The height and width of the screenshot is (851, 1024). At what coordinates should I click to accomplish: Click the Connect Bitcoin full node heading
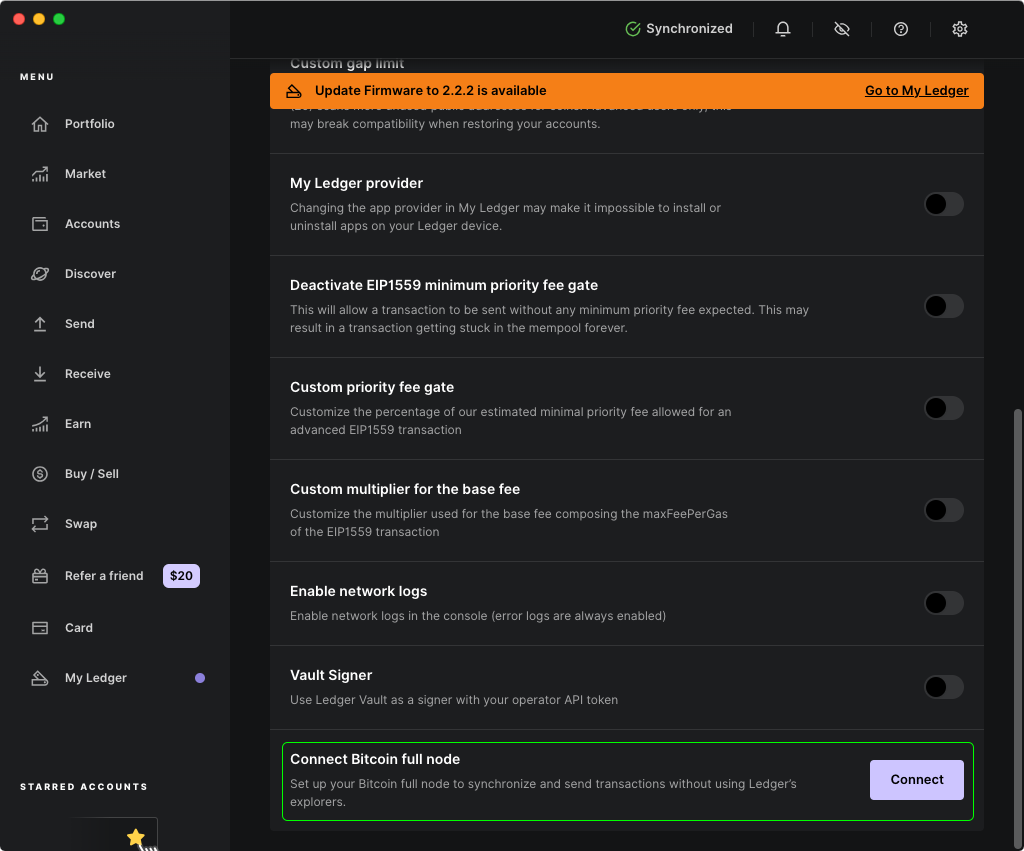(x=375, y=759)
